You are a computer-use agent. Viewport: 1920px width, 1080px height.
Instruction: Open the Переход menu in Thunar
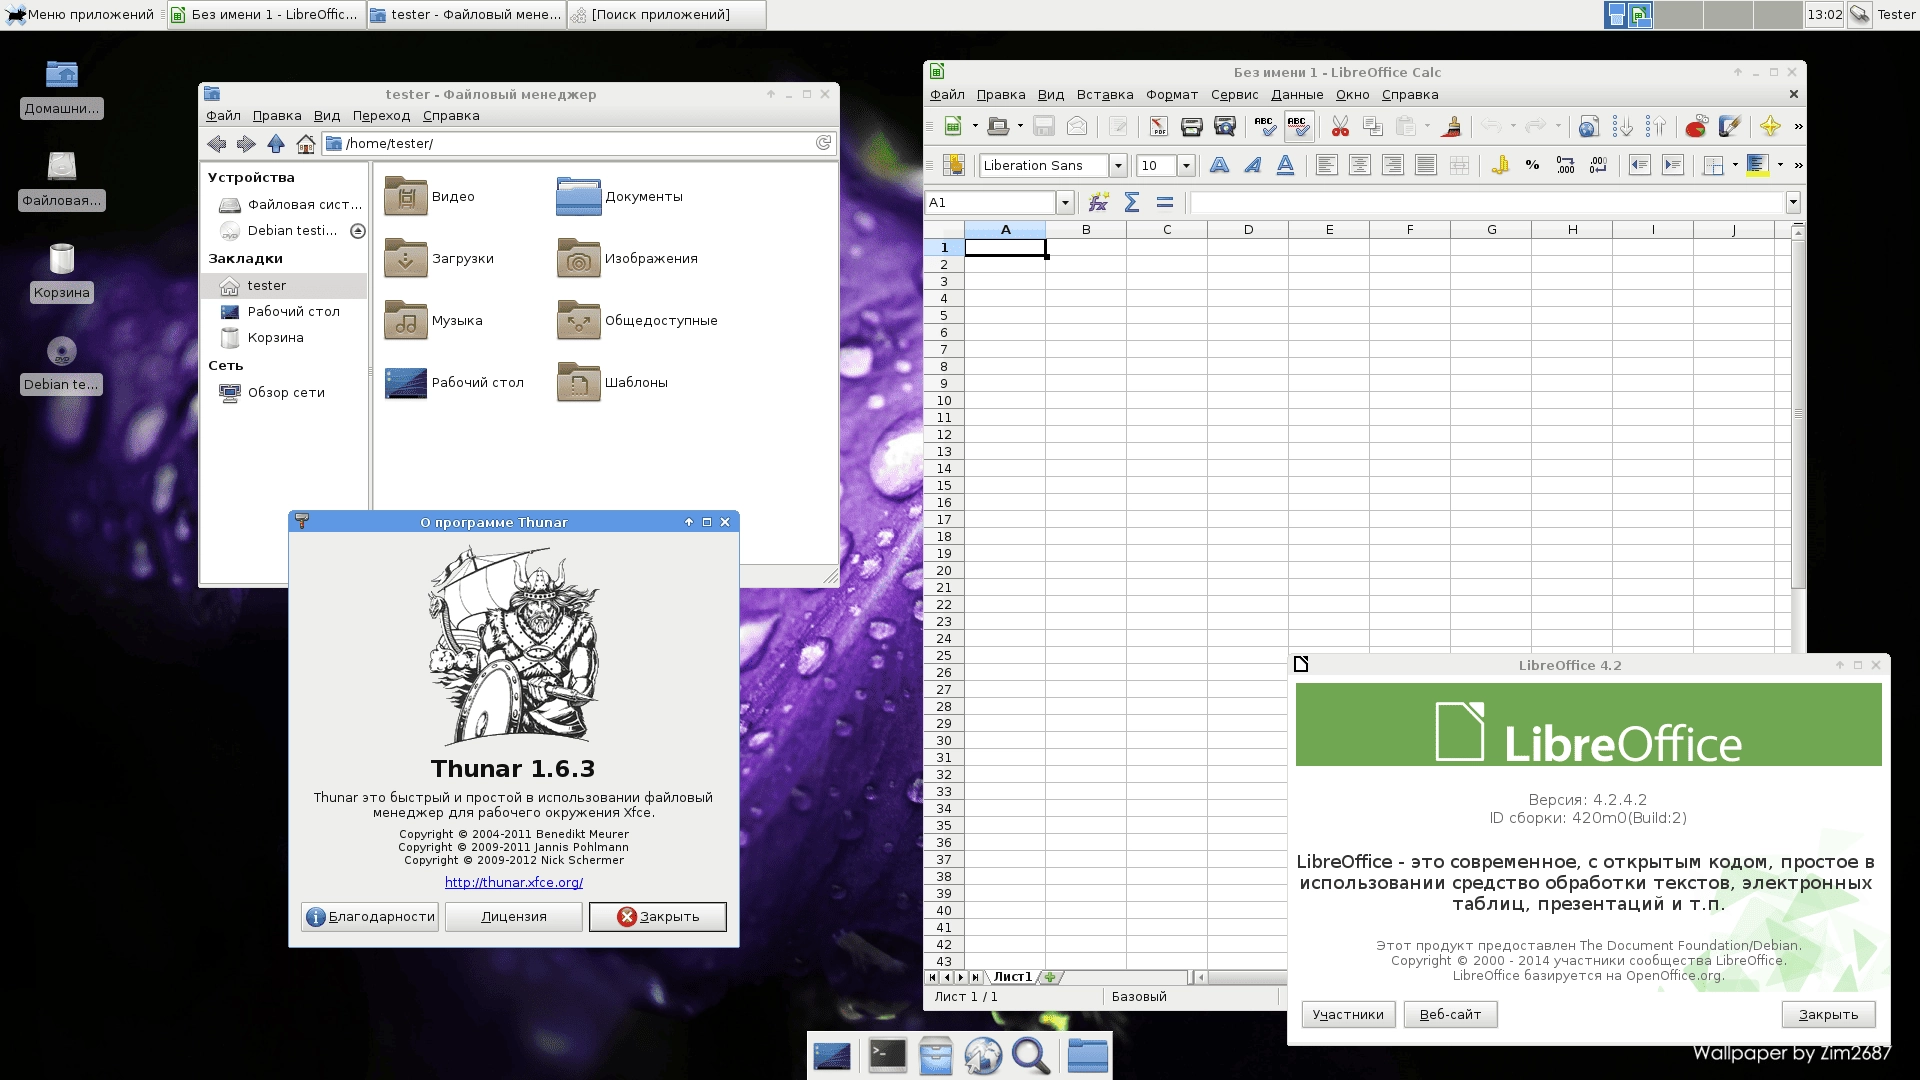click(x=381, y=116)
